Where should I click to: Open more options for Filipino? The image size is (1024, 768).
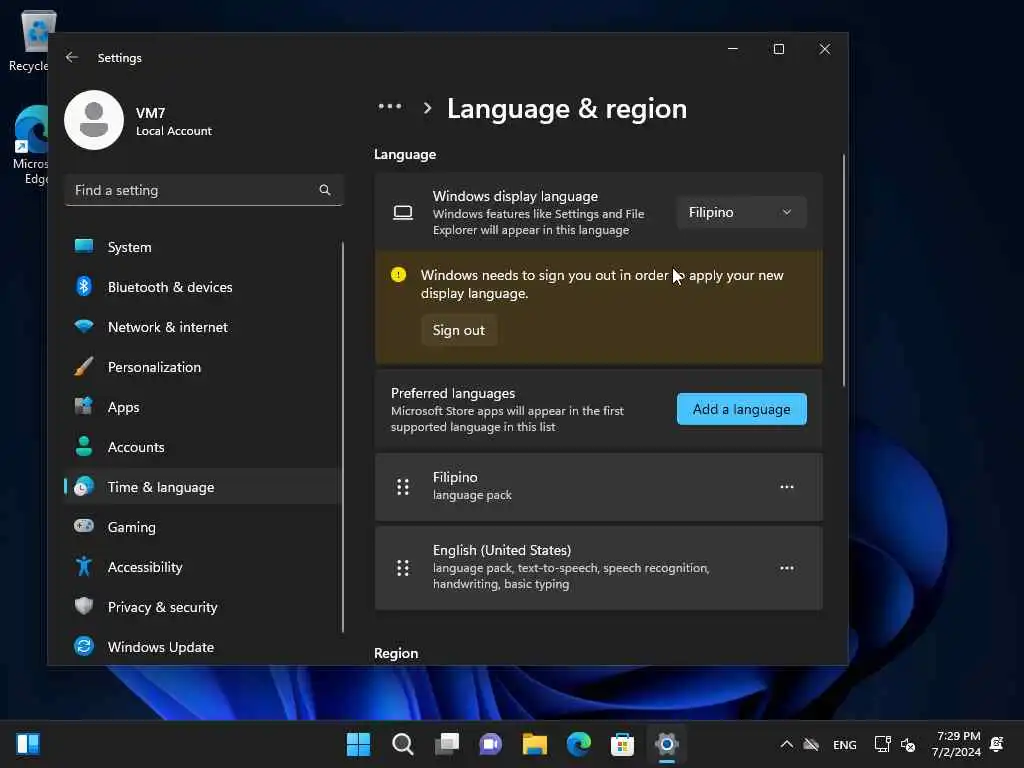(787, 487)
